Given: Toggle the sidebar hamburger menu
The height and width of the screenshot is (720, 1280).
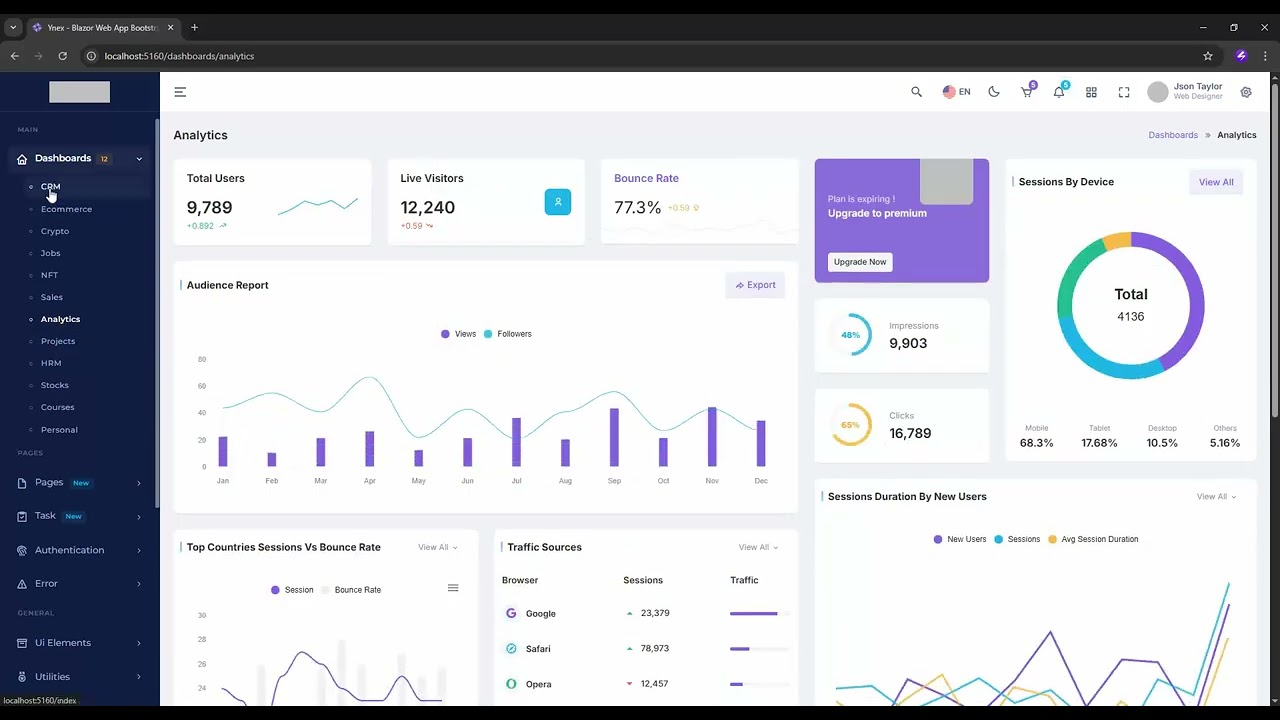Looking at the screenshot, I should [x=180, y=92].
